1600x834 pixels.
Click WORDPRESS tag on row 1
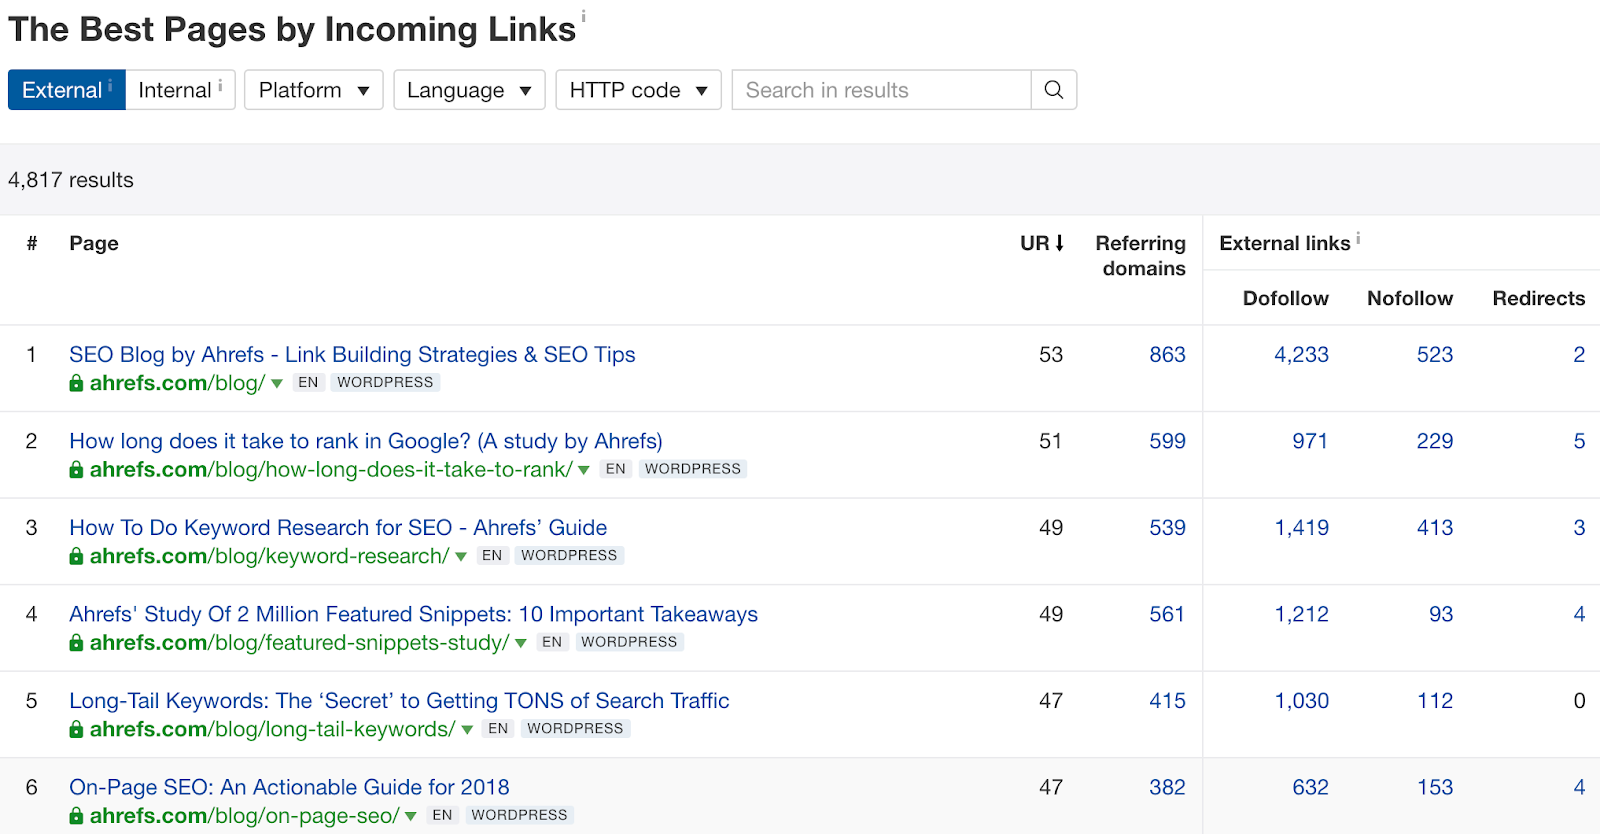pyautogui.click(x=385, y=383)
